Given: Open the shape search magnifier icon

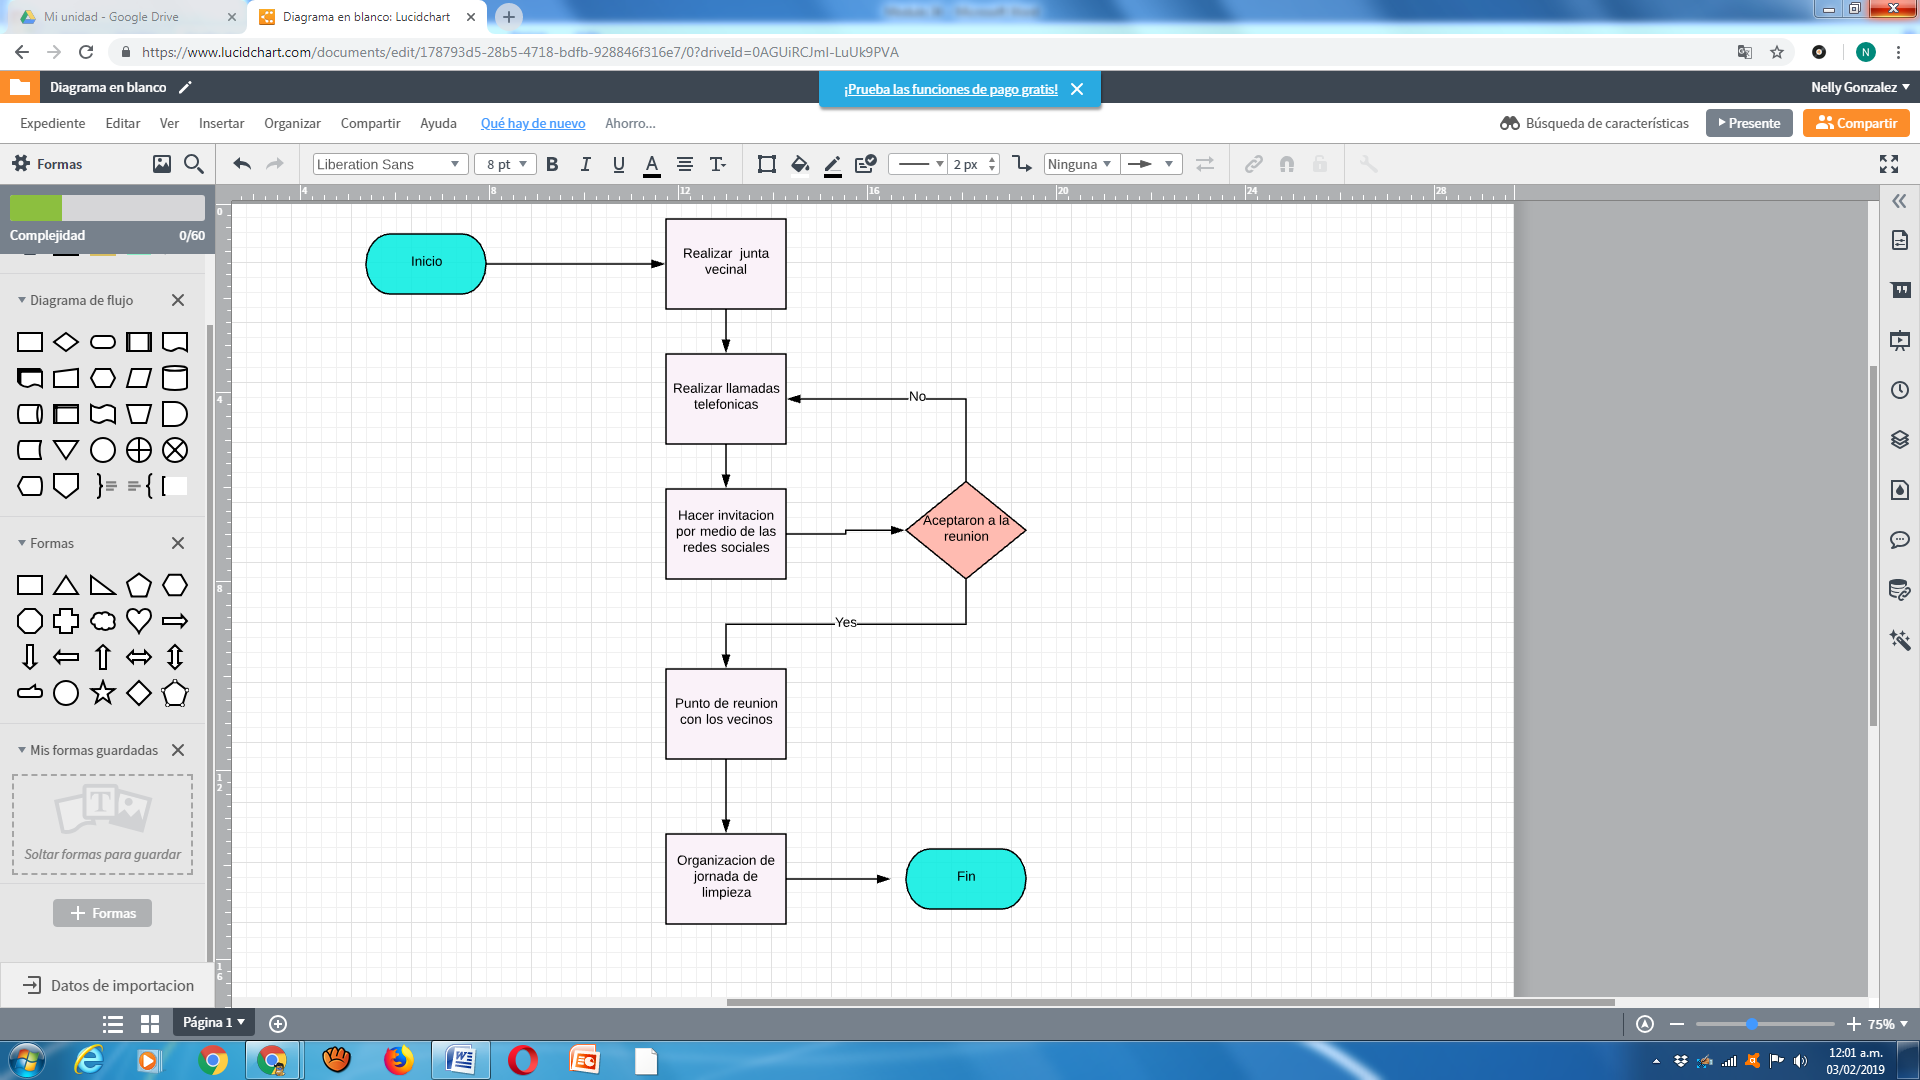Looking at the screenshot, I should point(194,164).
